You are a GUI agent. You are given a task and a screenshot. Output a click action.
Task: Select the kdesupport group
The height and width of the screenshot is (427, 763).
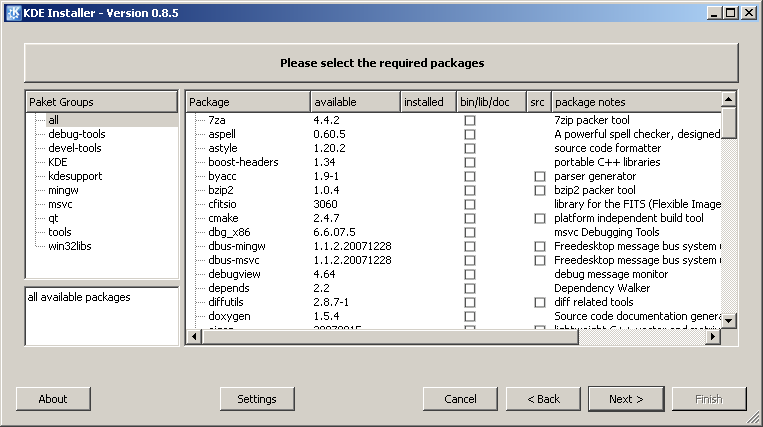tap(75, 177)
